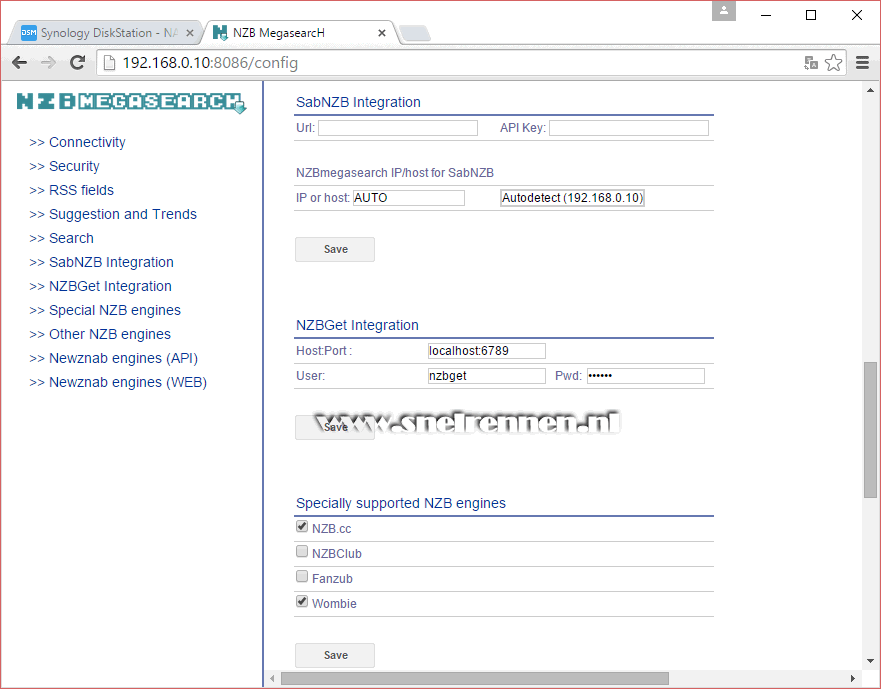Screen dimensions: 881x689
Task: Click the Specially supported NZB engines heading
Action: 401,503
